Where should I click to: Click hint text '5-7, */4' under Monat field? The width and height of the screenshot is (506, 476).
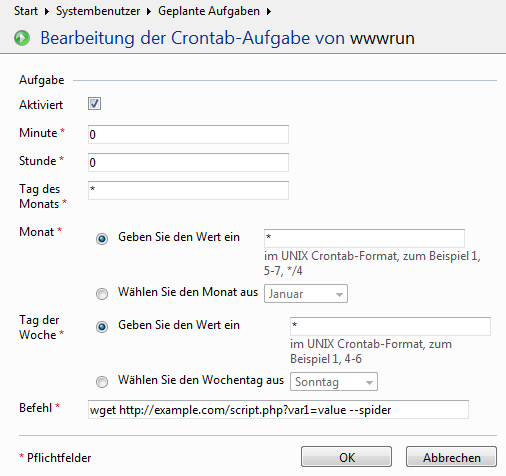tap(283, 271)
